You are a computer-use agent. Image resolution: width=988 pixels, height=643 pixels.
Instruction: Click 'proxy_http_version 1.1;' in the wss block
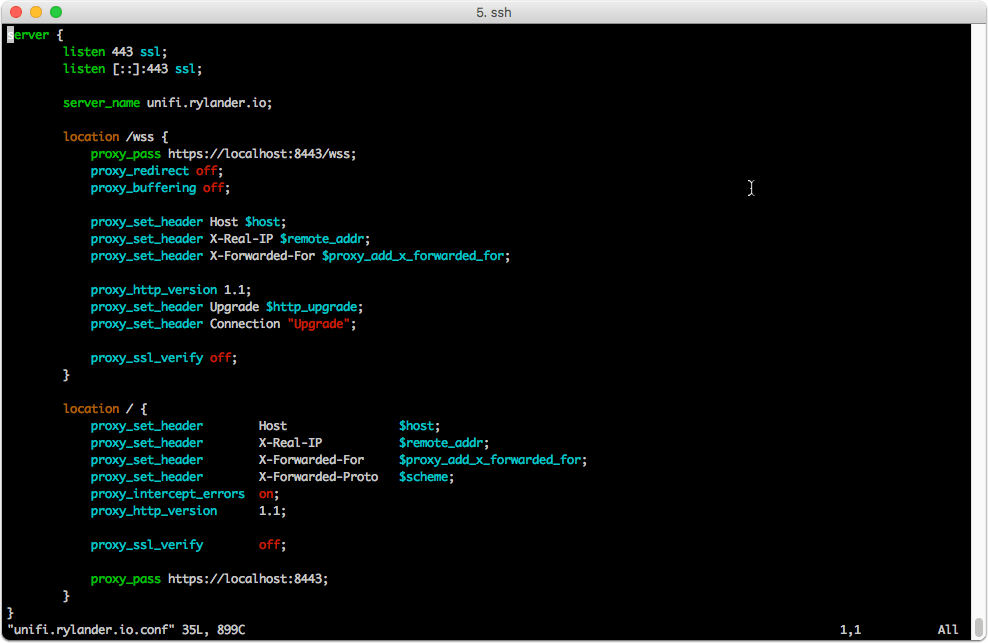pyautogui.click(x=171, y=290)
